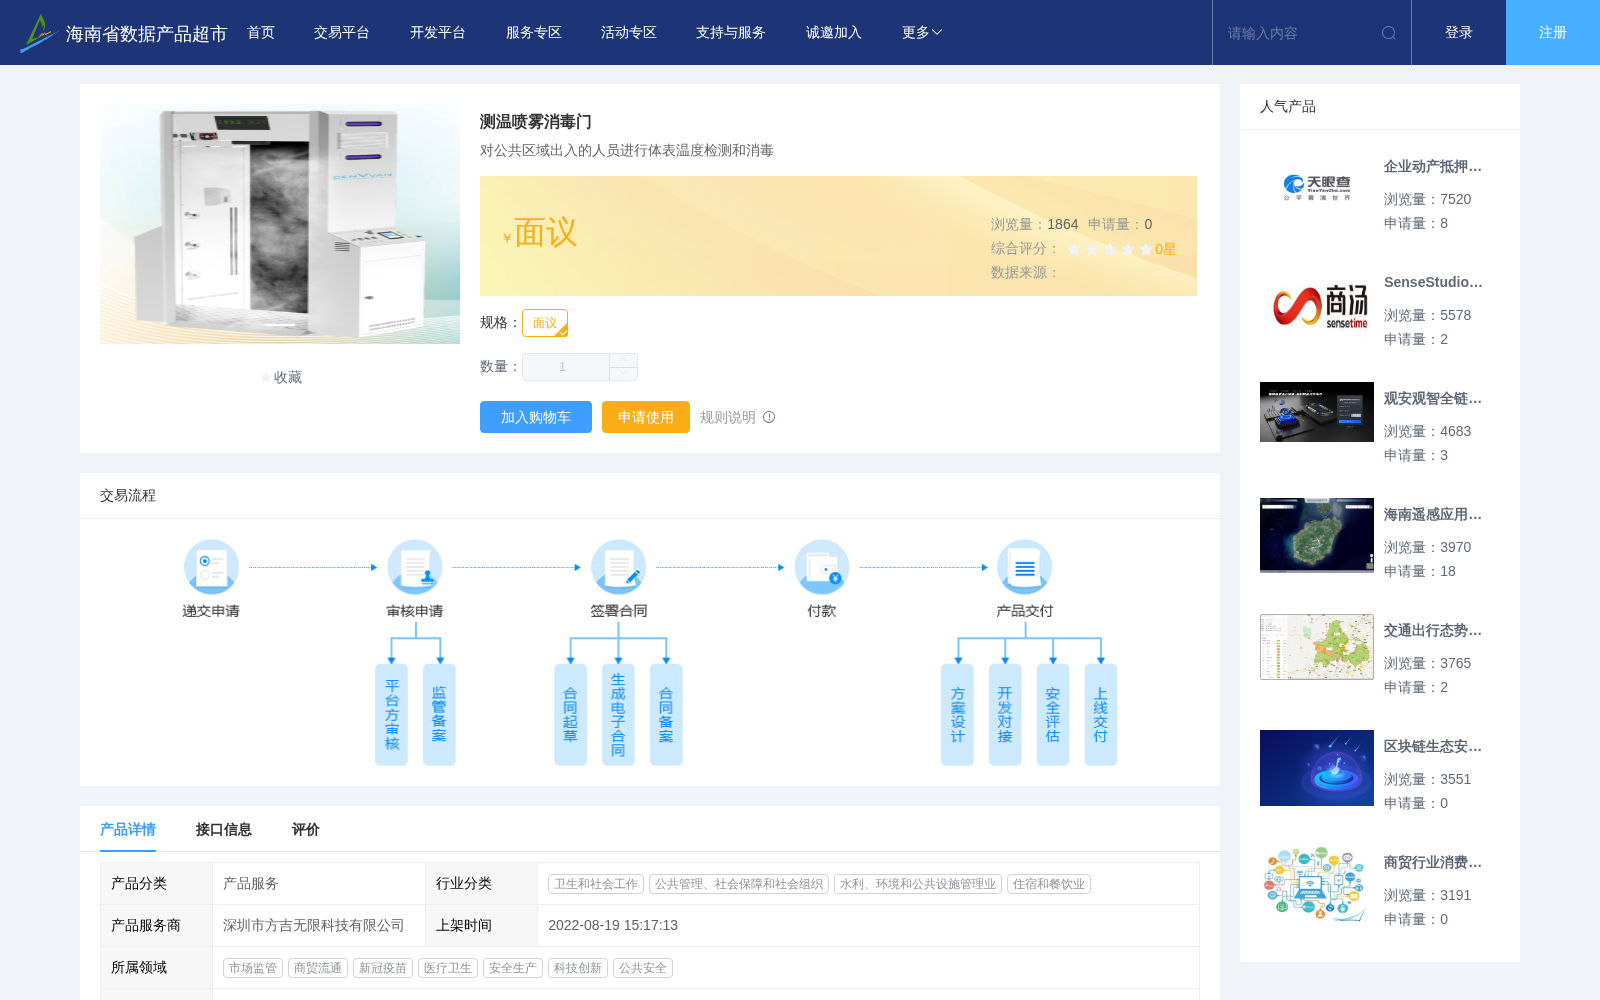The image size is (1600, 1000).
Task: Select the 面议 specification option
Action: coord(545,323)
